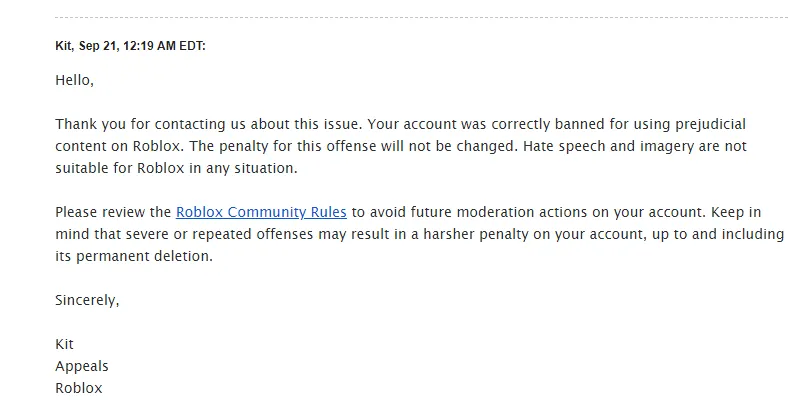Click the "its permanent deletion." line

click(134, 256)
